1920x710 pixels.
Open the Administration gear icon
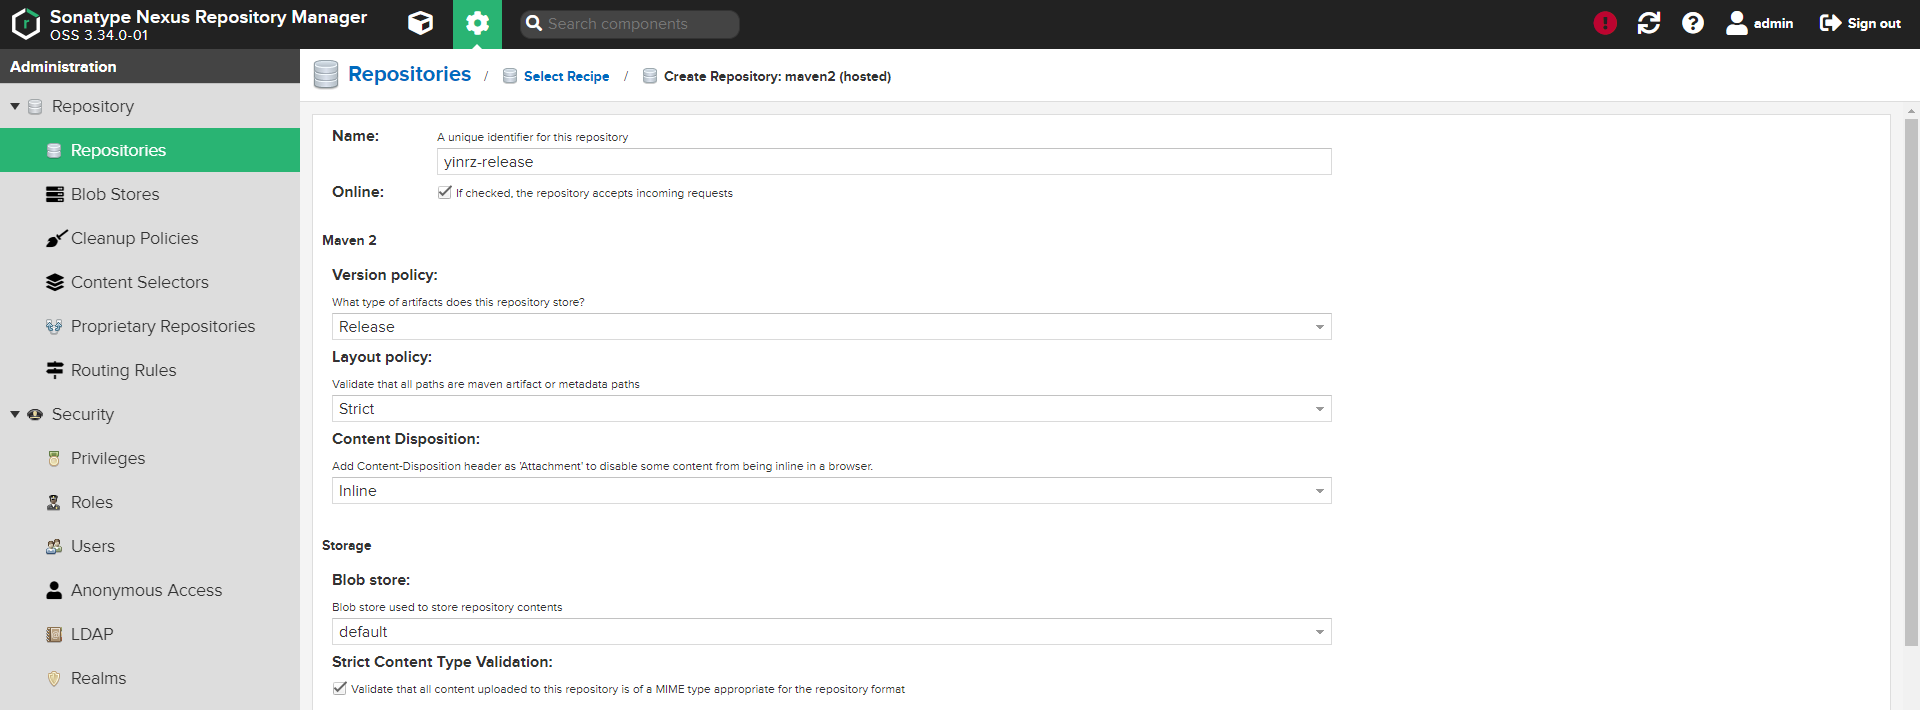coord(478,24)
